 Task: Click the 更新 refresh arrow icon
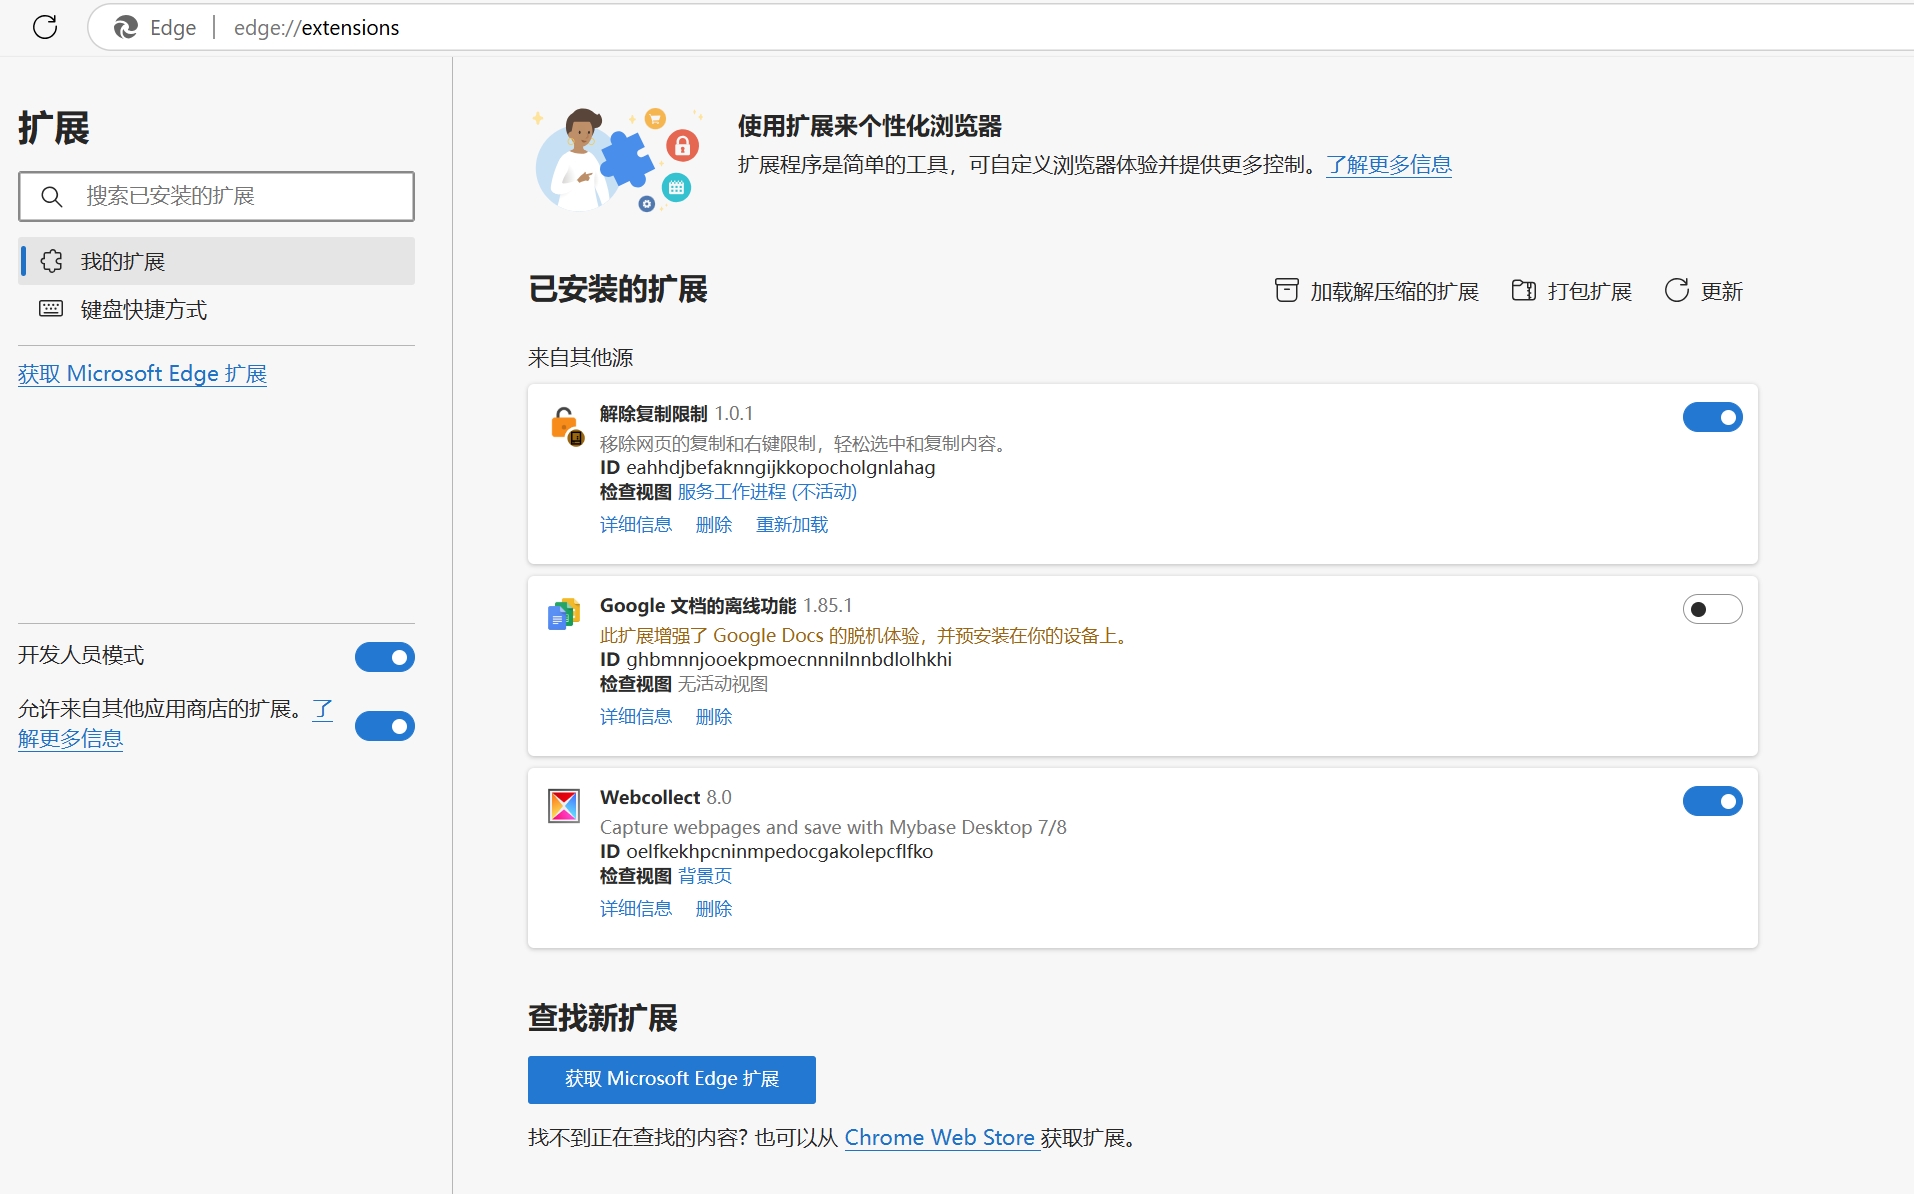tap(1677, 290)
